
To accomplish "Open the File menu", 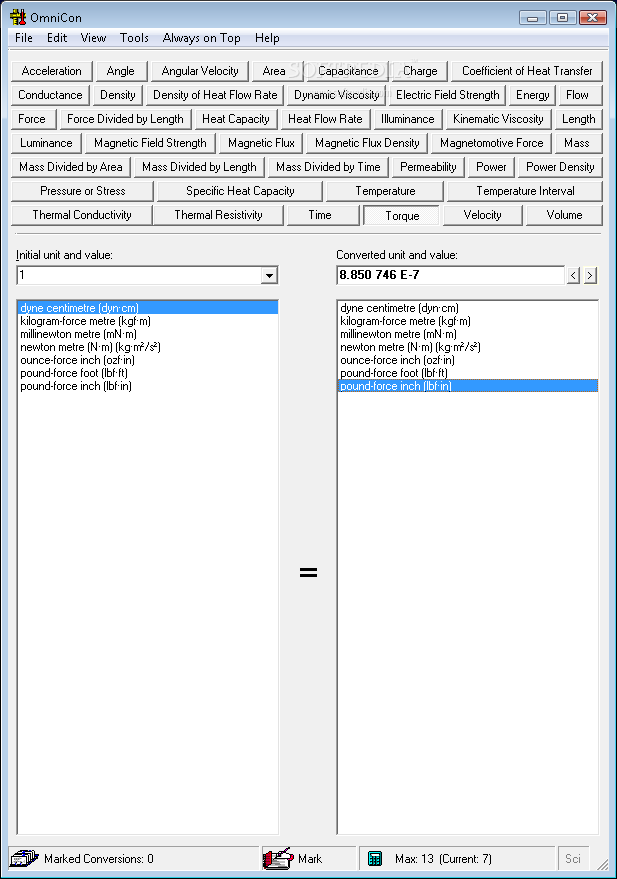I will pos(24,38).
